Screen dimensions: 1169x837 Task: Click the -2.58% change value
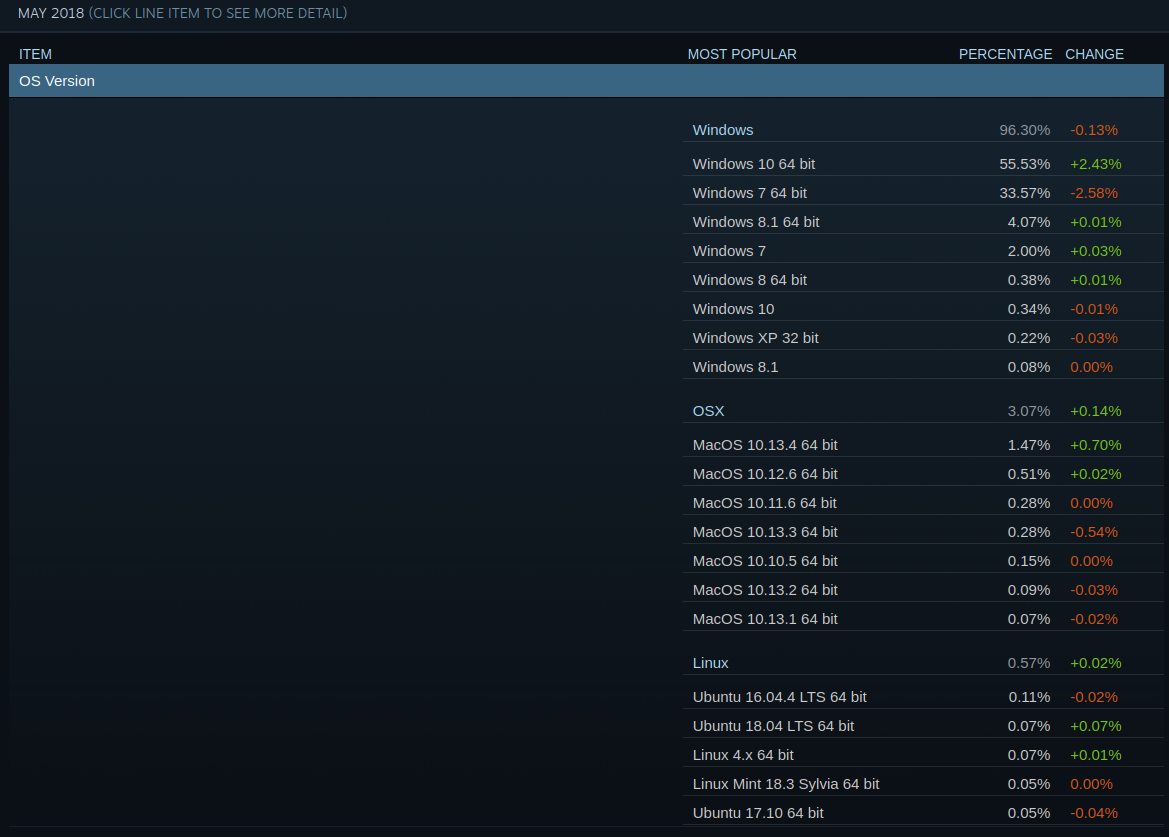(1094, 193)
